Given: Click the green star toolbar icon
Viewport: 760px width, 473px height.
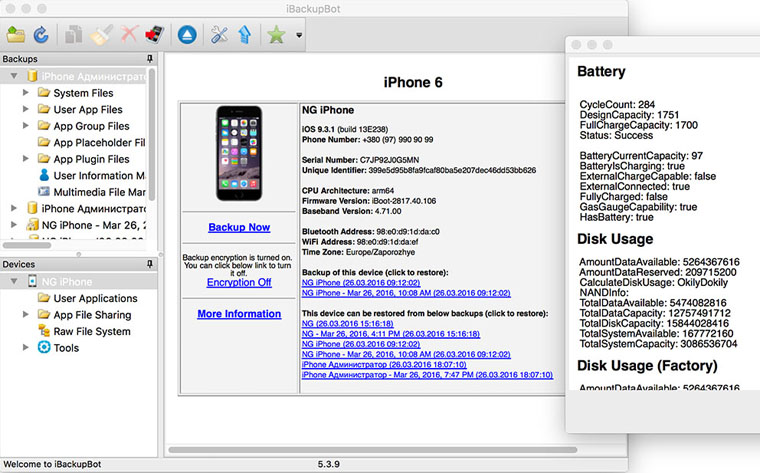Looking at the screenshot, I should click(276, 35).
